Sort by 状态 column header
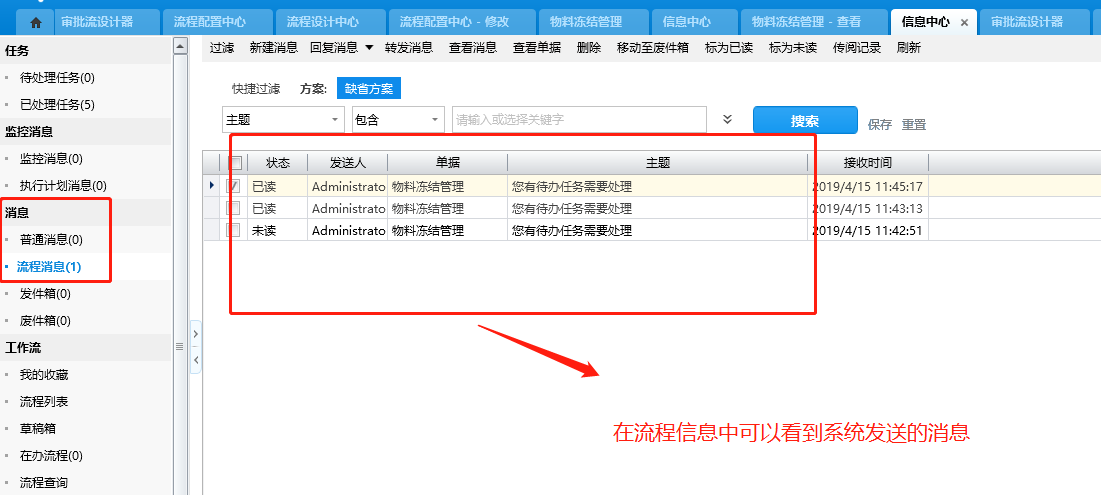Viewport: 1101px width, 495px height. 277,163
